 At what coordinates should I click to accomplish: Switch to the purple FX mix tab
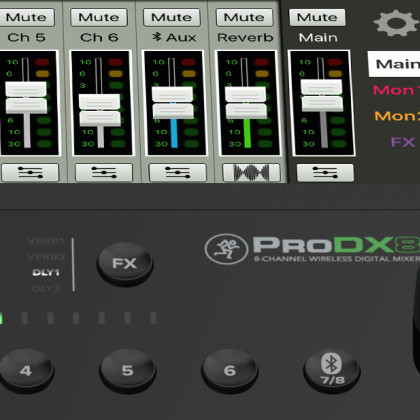pos(403,142)
